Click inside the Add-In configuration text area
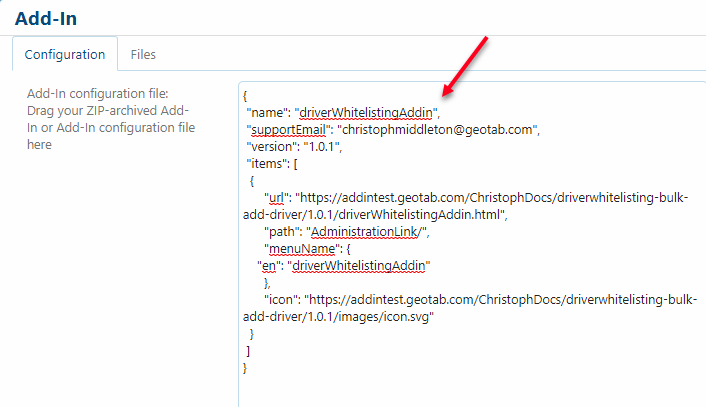The width and height of the screenshot is (706, 407). tap(472, 244)
